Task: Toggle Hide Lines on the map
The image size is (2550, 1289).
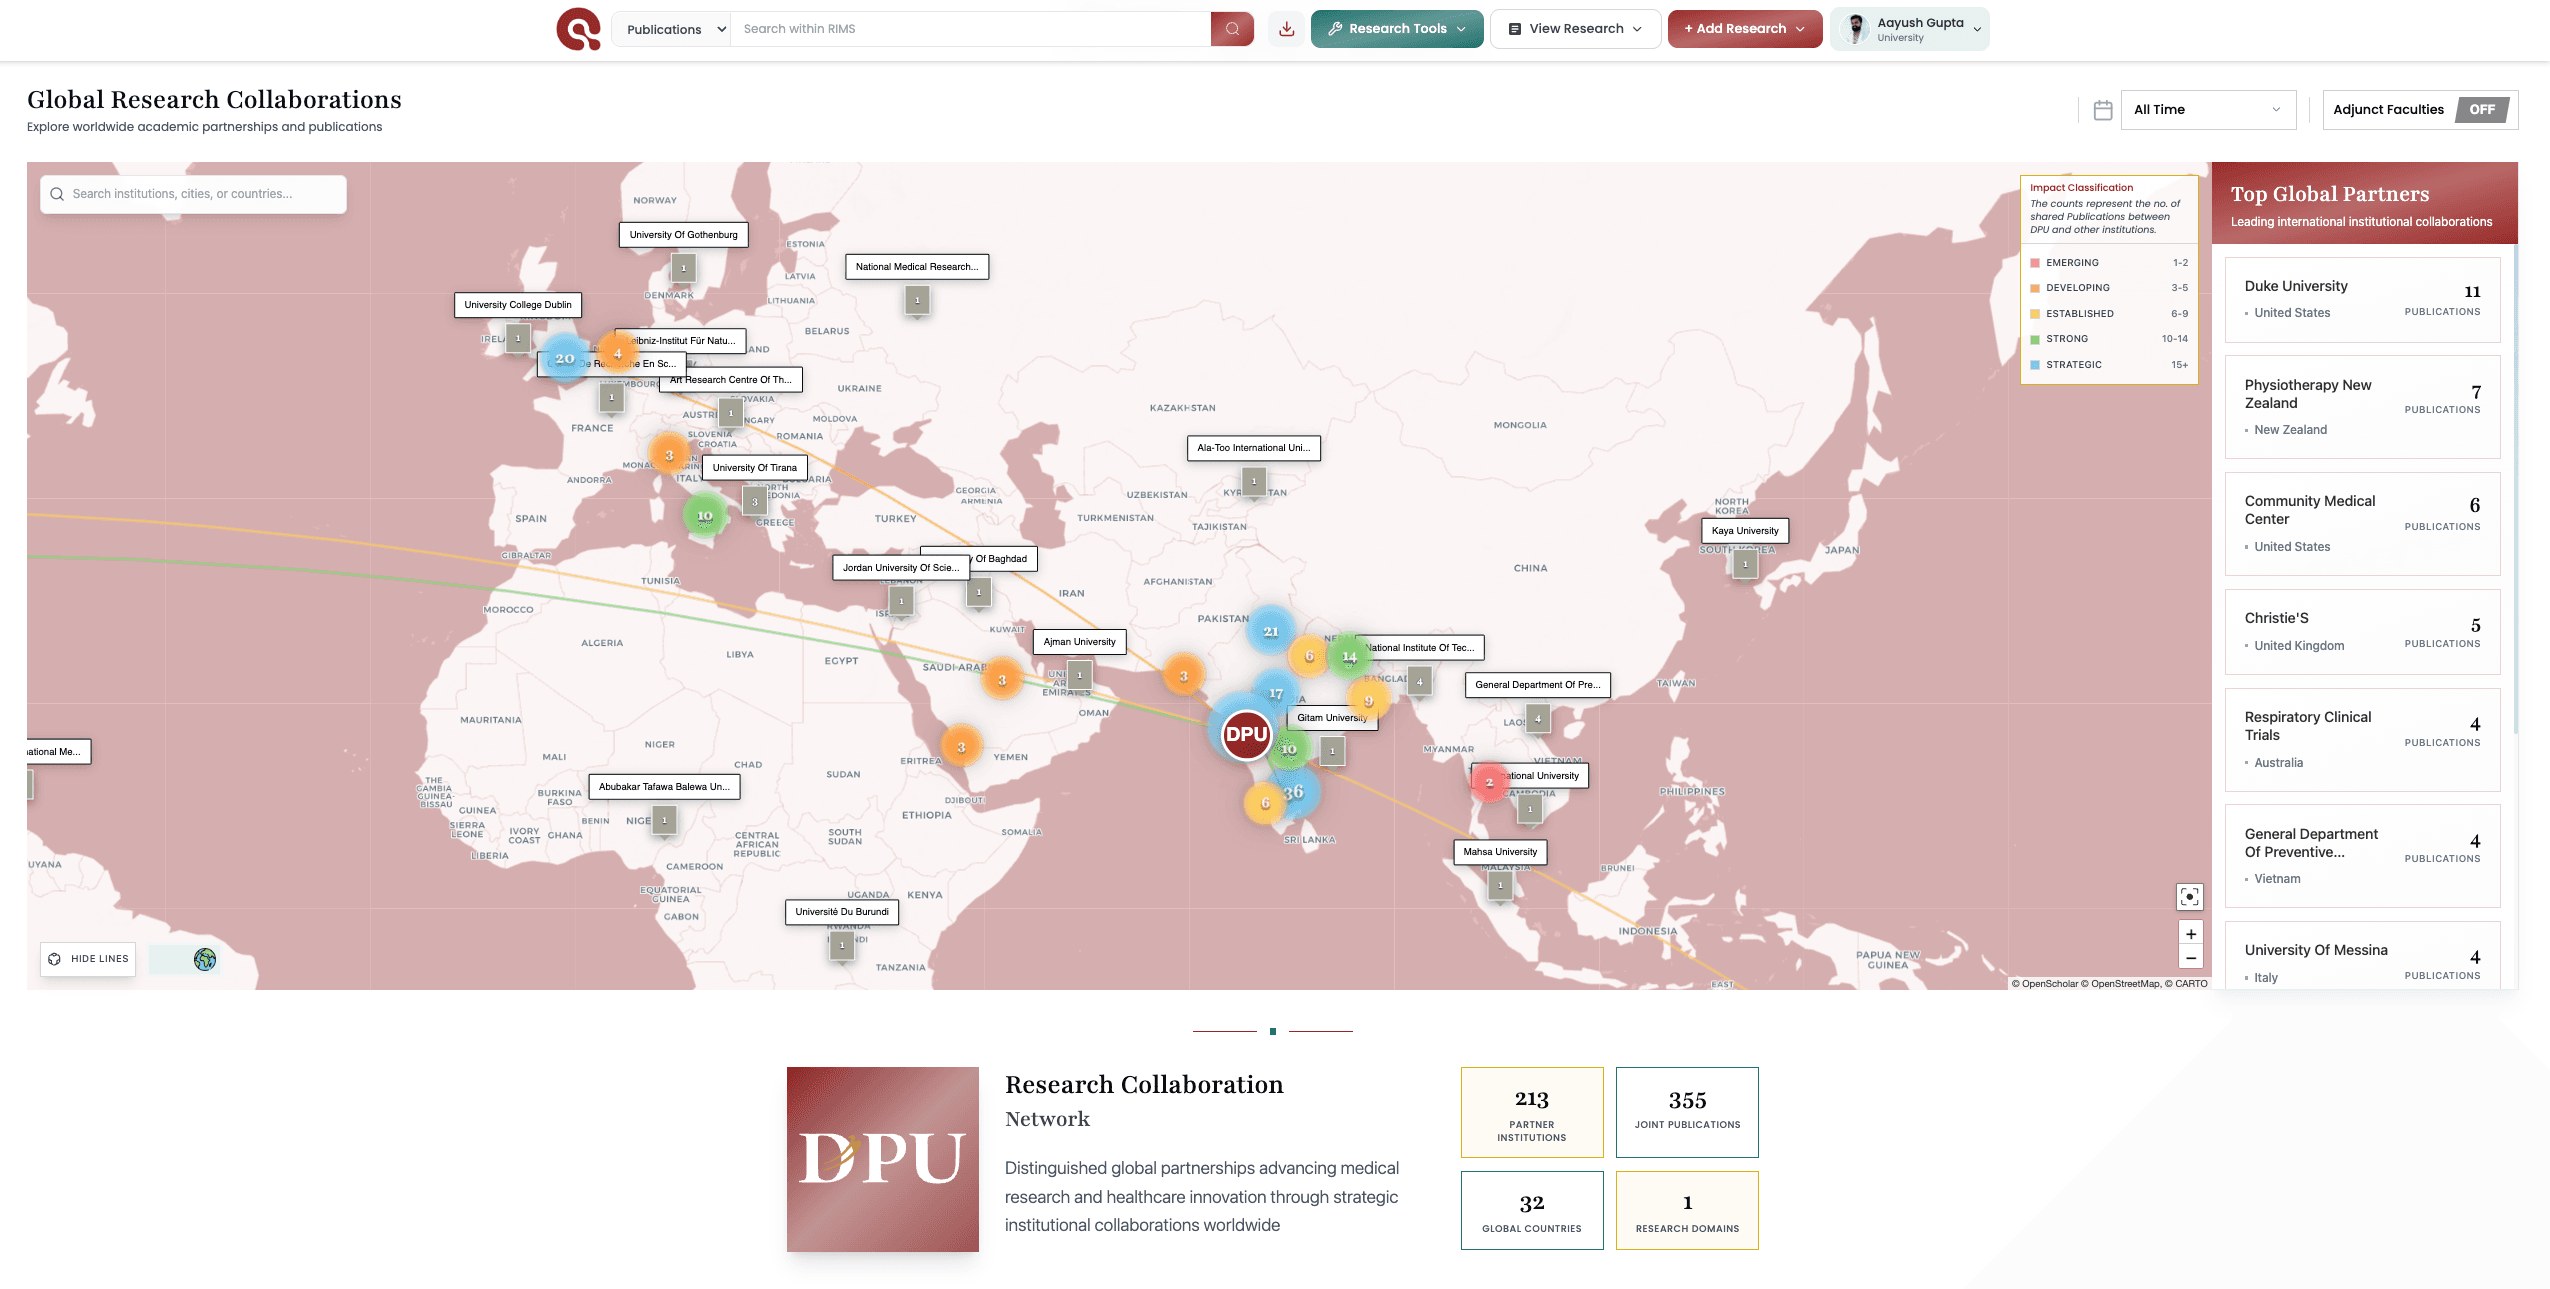Action: click(89, 959)
